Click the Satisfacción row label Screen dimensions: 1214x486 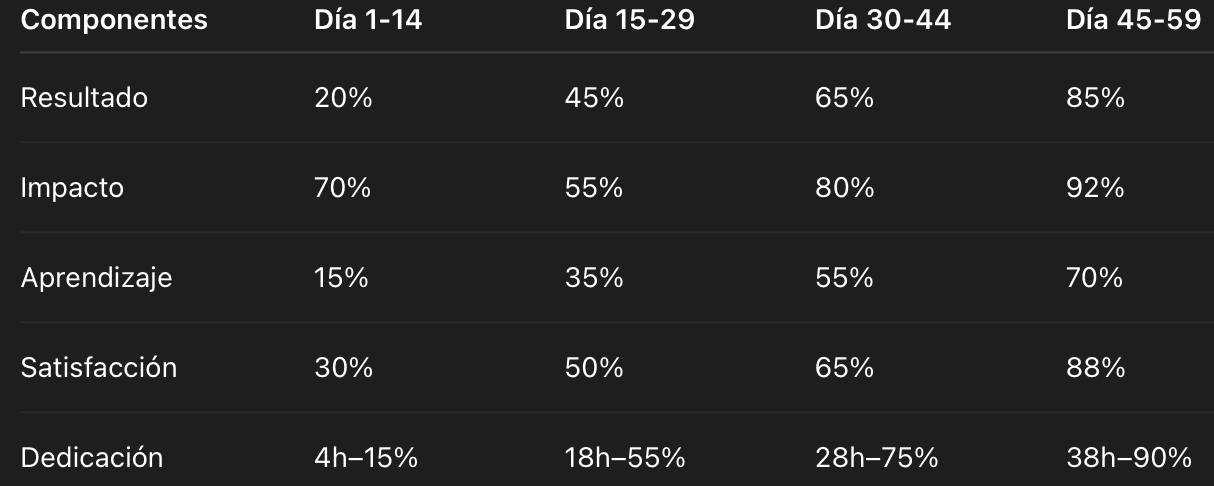[x=99, y=368]
